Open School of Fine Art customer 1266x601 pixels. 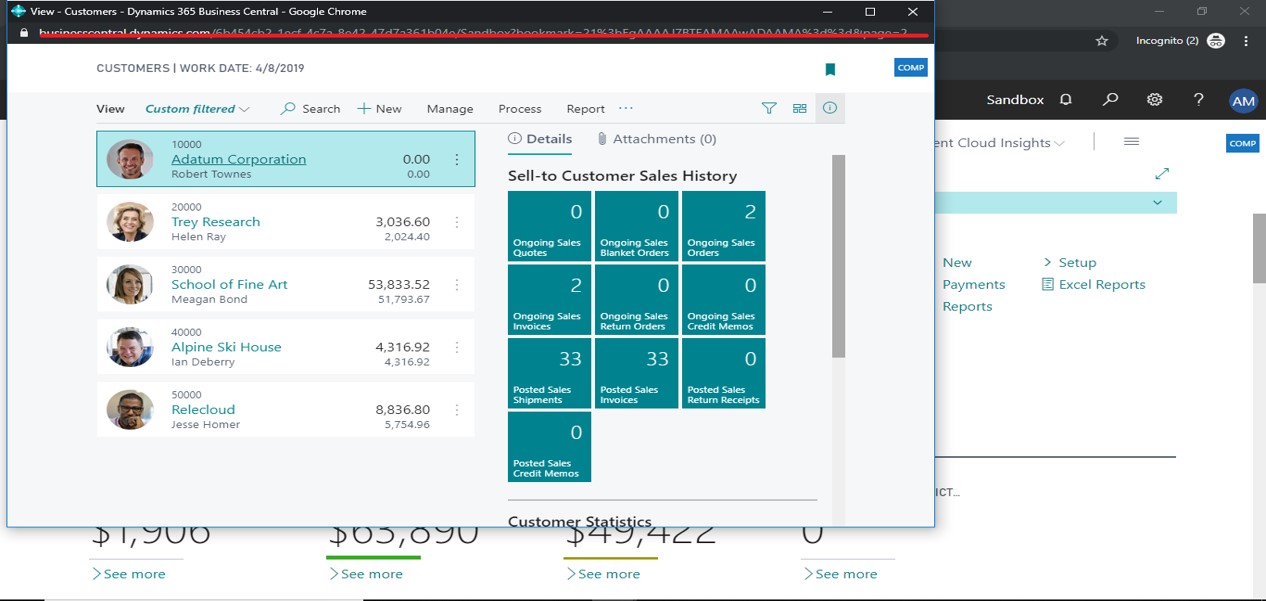(229, 284)
